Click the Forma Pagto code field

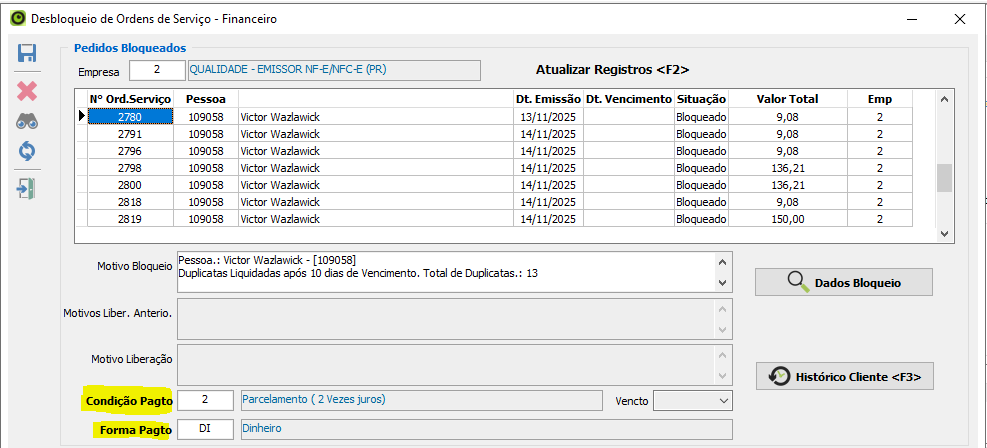207,429
